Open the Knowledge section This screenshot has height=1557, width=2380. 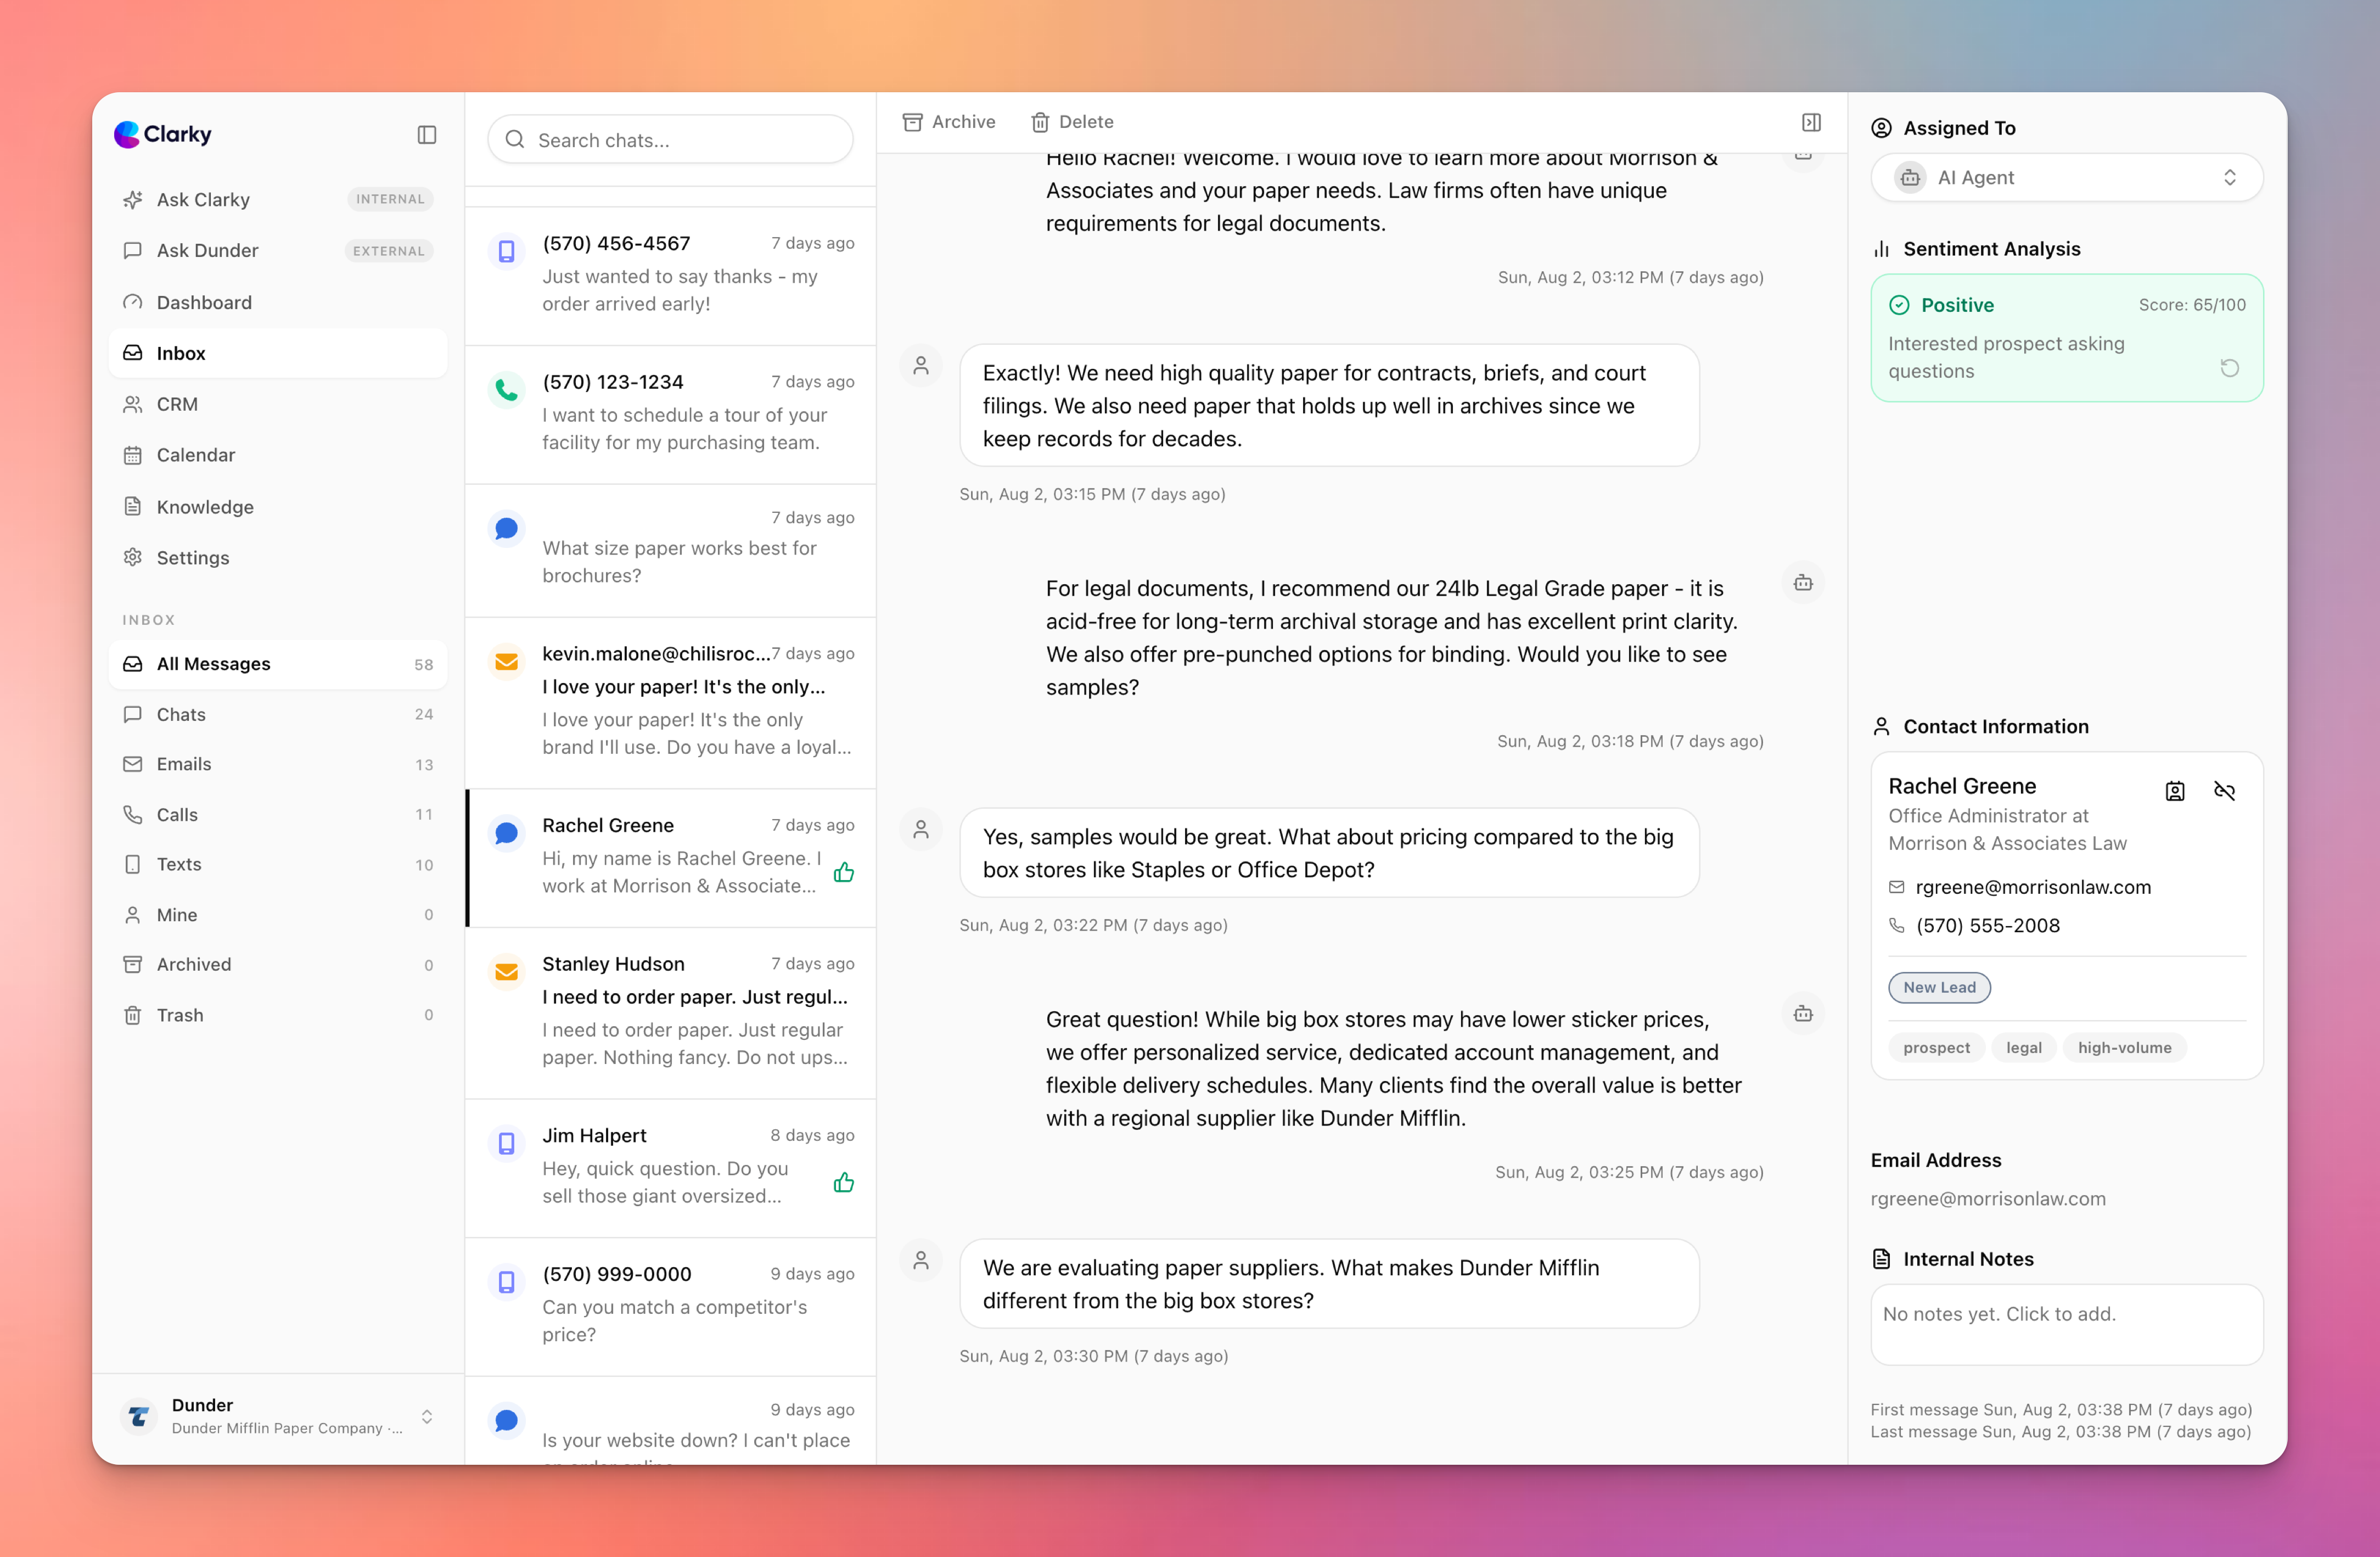pos(278,506)
